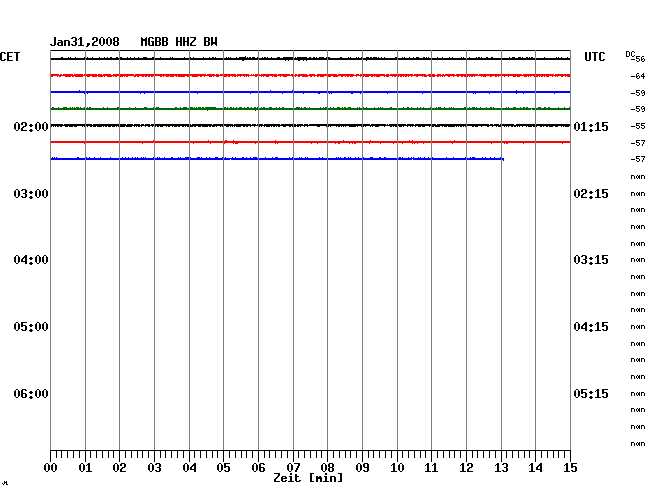Click minute 05 on the time axis
The width and height of the screenshot is (650, 494).
tap(223, 468)
